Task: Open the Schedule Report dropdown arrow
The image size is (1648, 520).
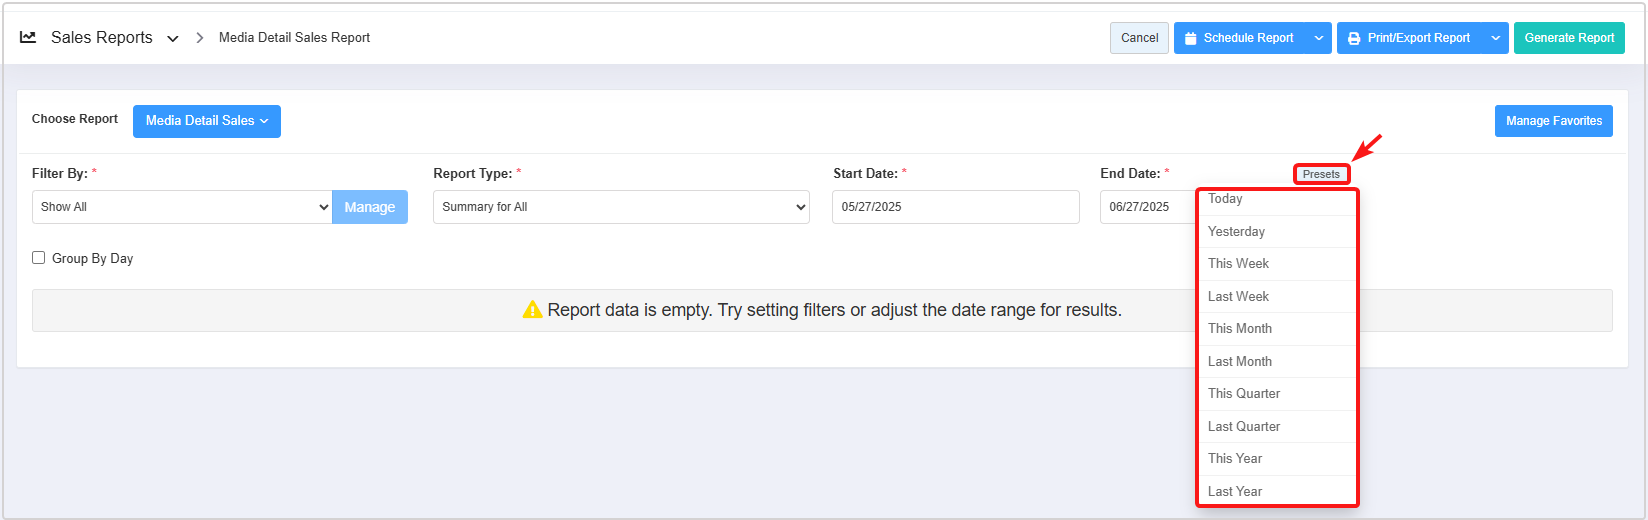Action: [1319, 38]
